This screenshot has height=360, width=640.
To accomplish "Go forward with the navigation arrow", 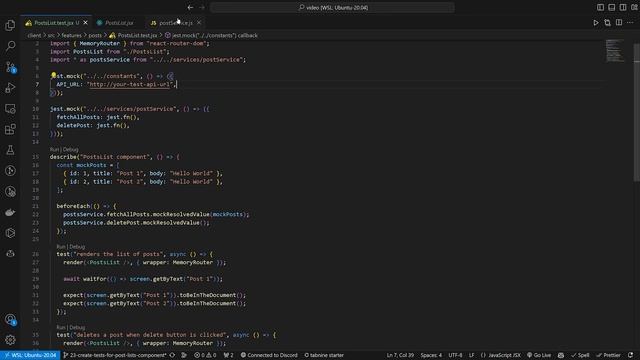I will pos(202,7).
